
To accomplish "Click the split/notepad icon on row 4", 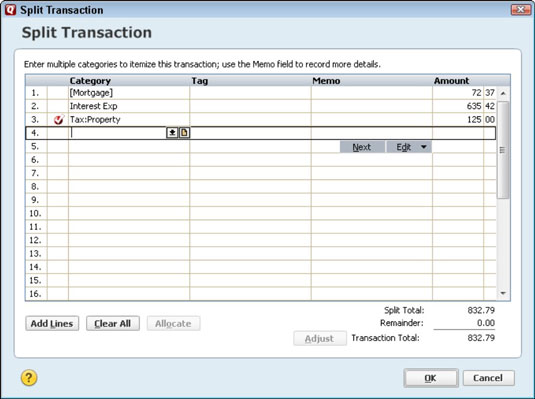I will (x=184, y=133).
